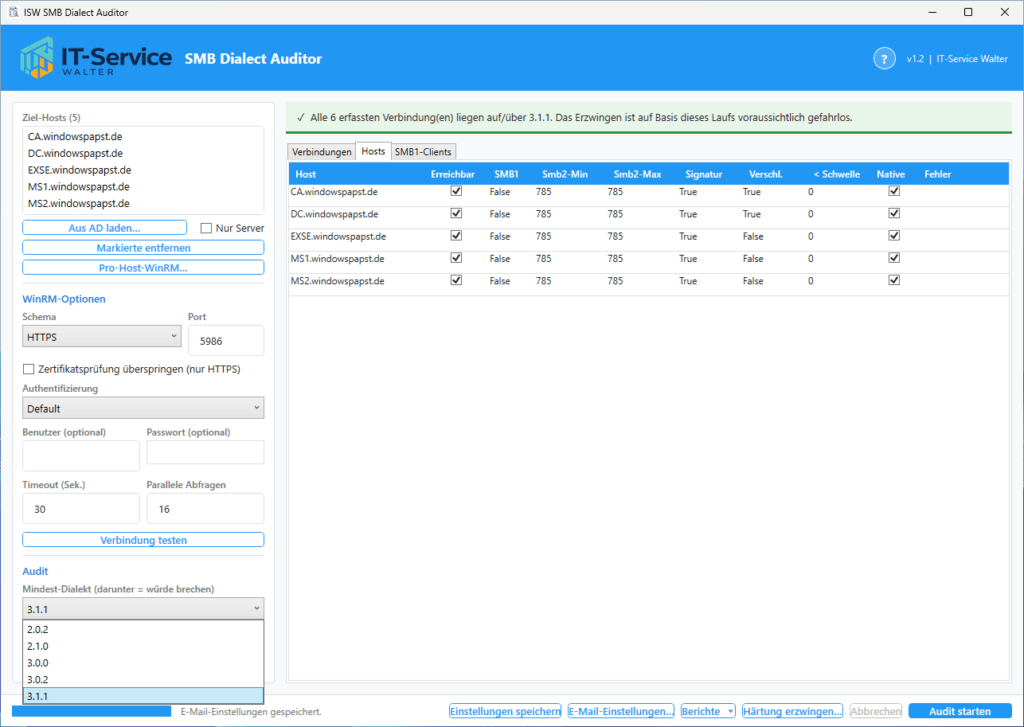The height and width of the screenshot is (727, 1024).
Task: Open the help question mark icon
Action: pos(884,59)
